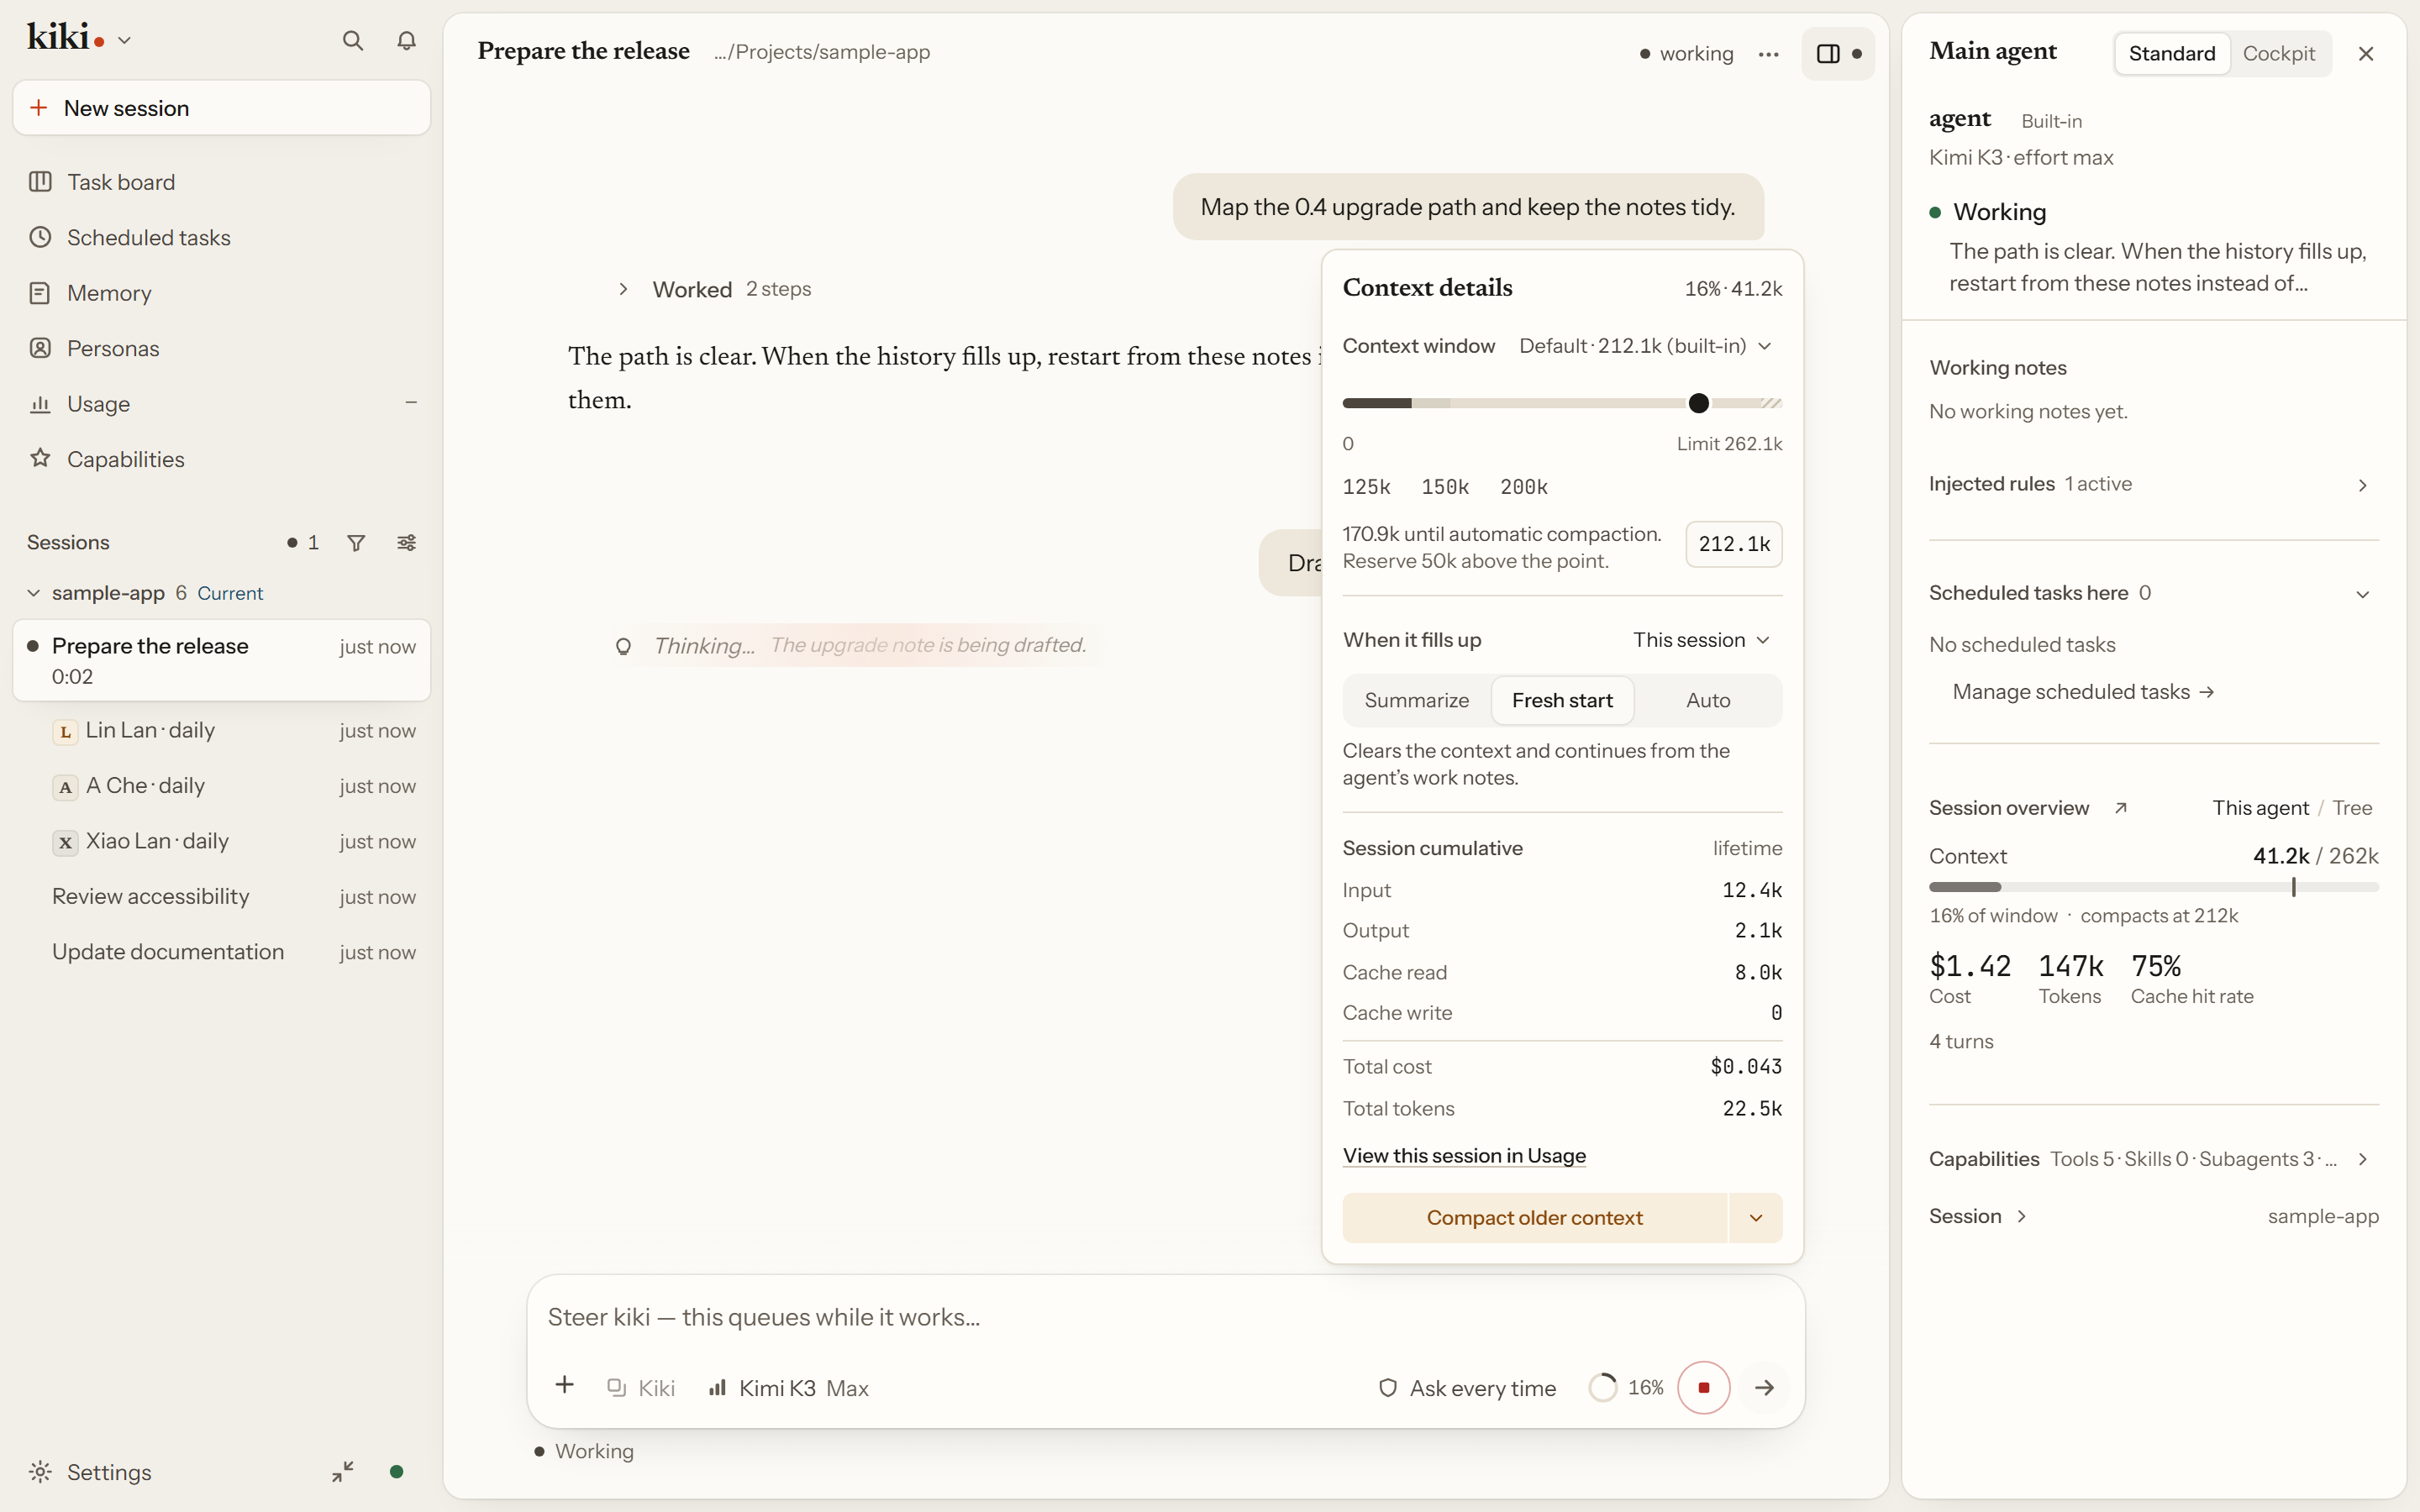Open the Personas page
The image size is (2420, 1512).
click(x=221, y=349)
